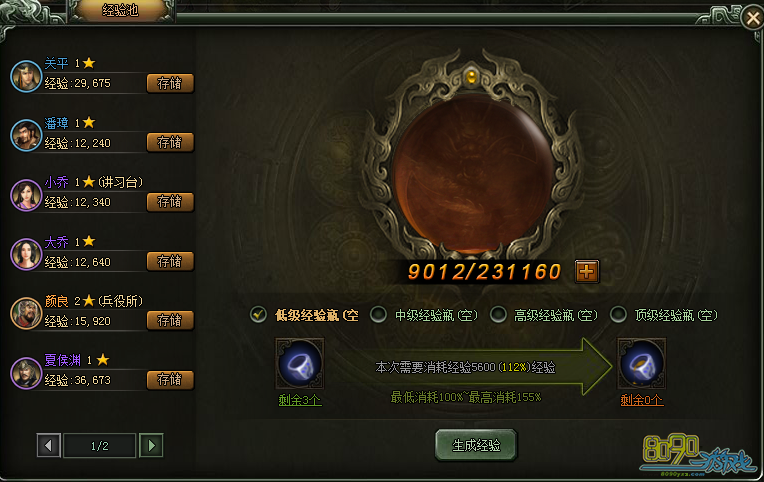Click 存储 button for 关平
764x482 pixels.
pos(170,83)
